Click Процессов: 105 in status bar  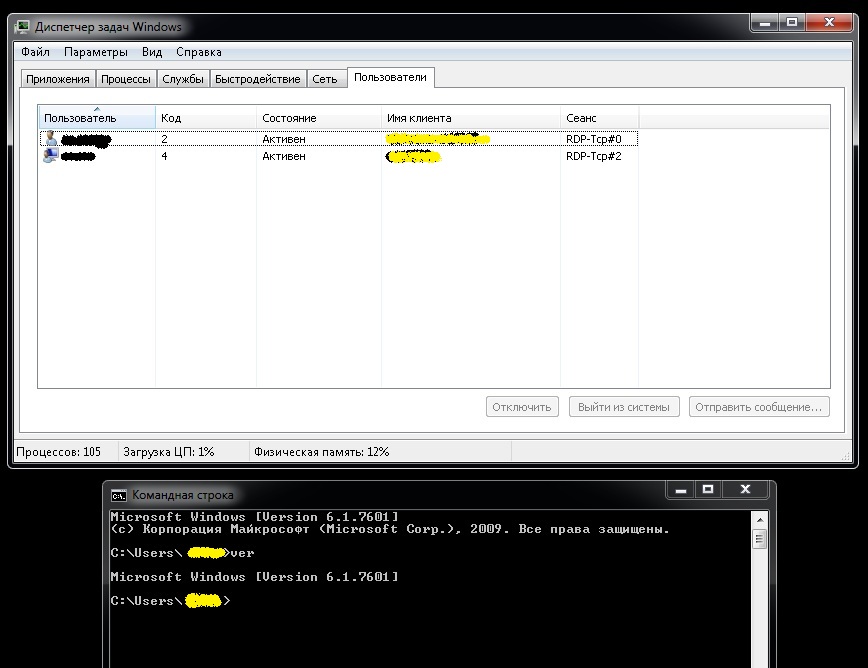coord(59,452)
